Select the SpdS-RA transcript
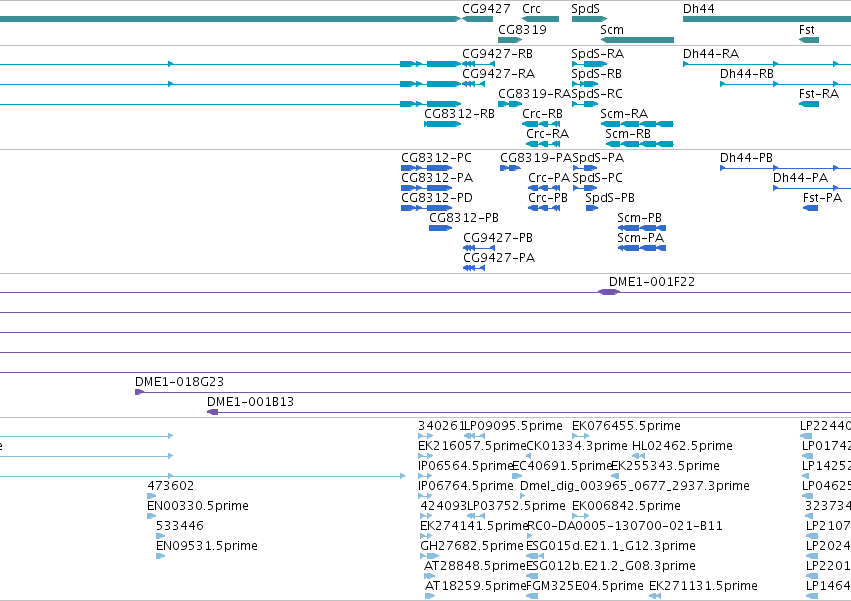Screen dimensions: 851x601 point(598,54)
